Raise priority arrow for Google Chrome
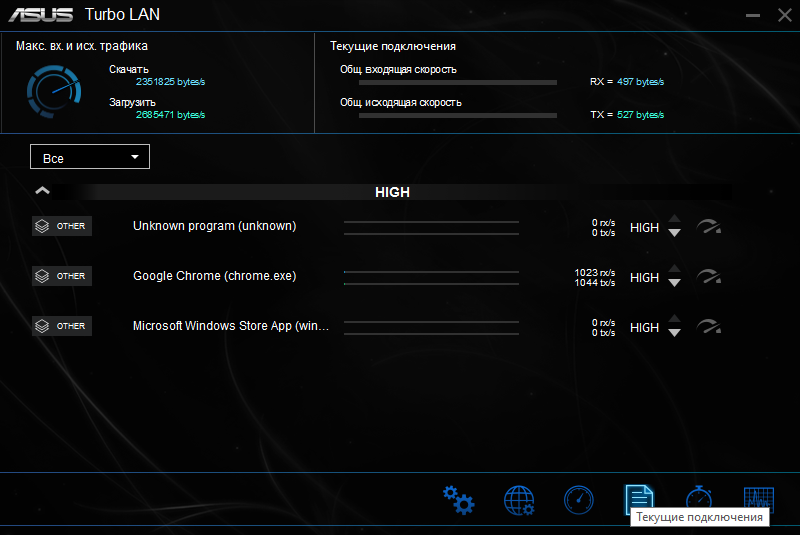 tap(674, 269)
